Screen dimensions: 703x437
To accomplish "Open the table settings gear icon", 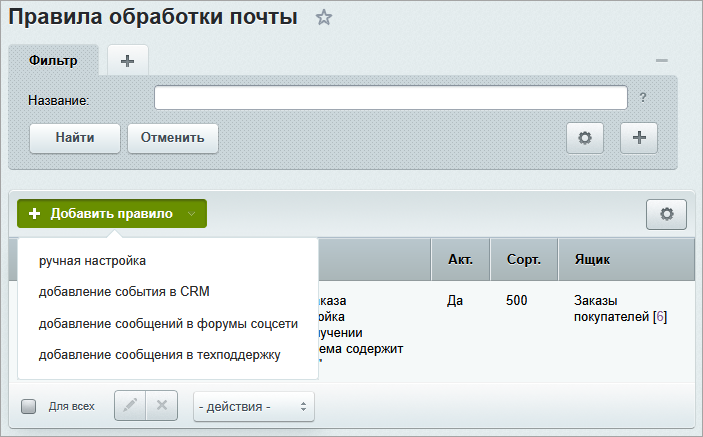I will point(666,214).
